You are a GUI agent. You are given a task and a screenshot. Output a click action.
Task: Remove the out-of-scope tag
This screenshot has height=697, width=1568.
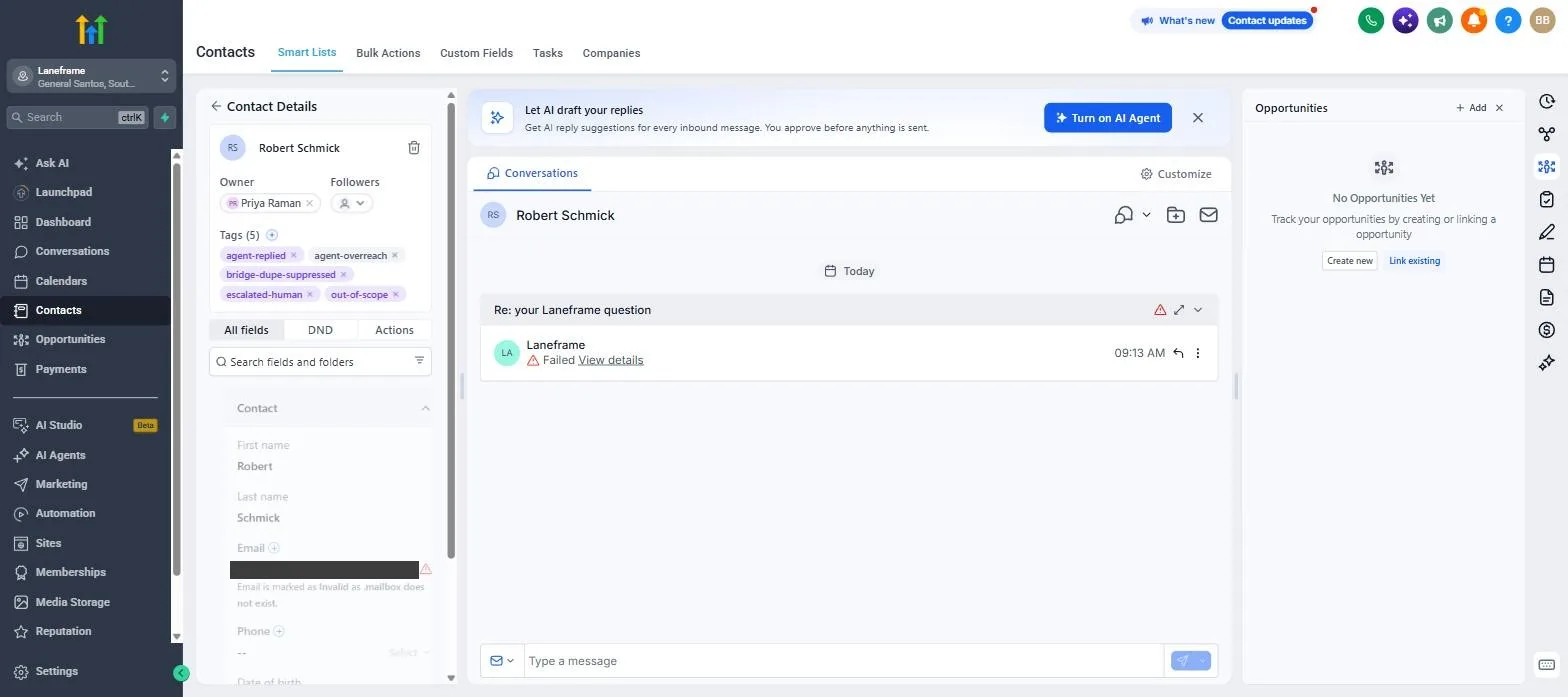396,295
